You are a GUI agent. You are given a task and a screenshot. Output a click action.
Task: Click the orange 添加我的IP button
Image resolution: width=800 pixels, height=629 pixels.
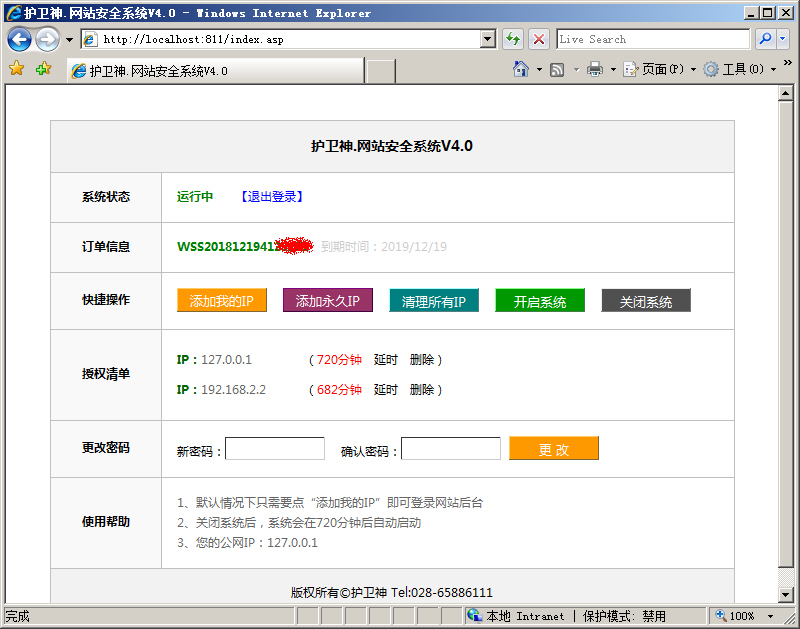pos(222,301)
